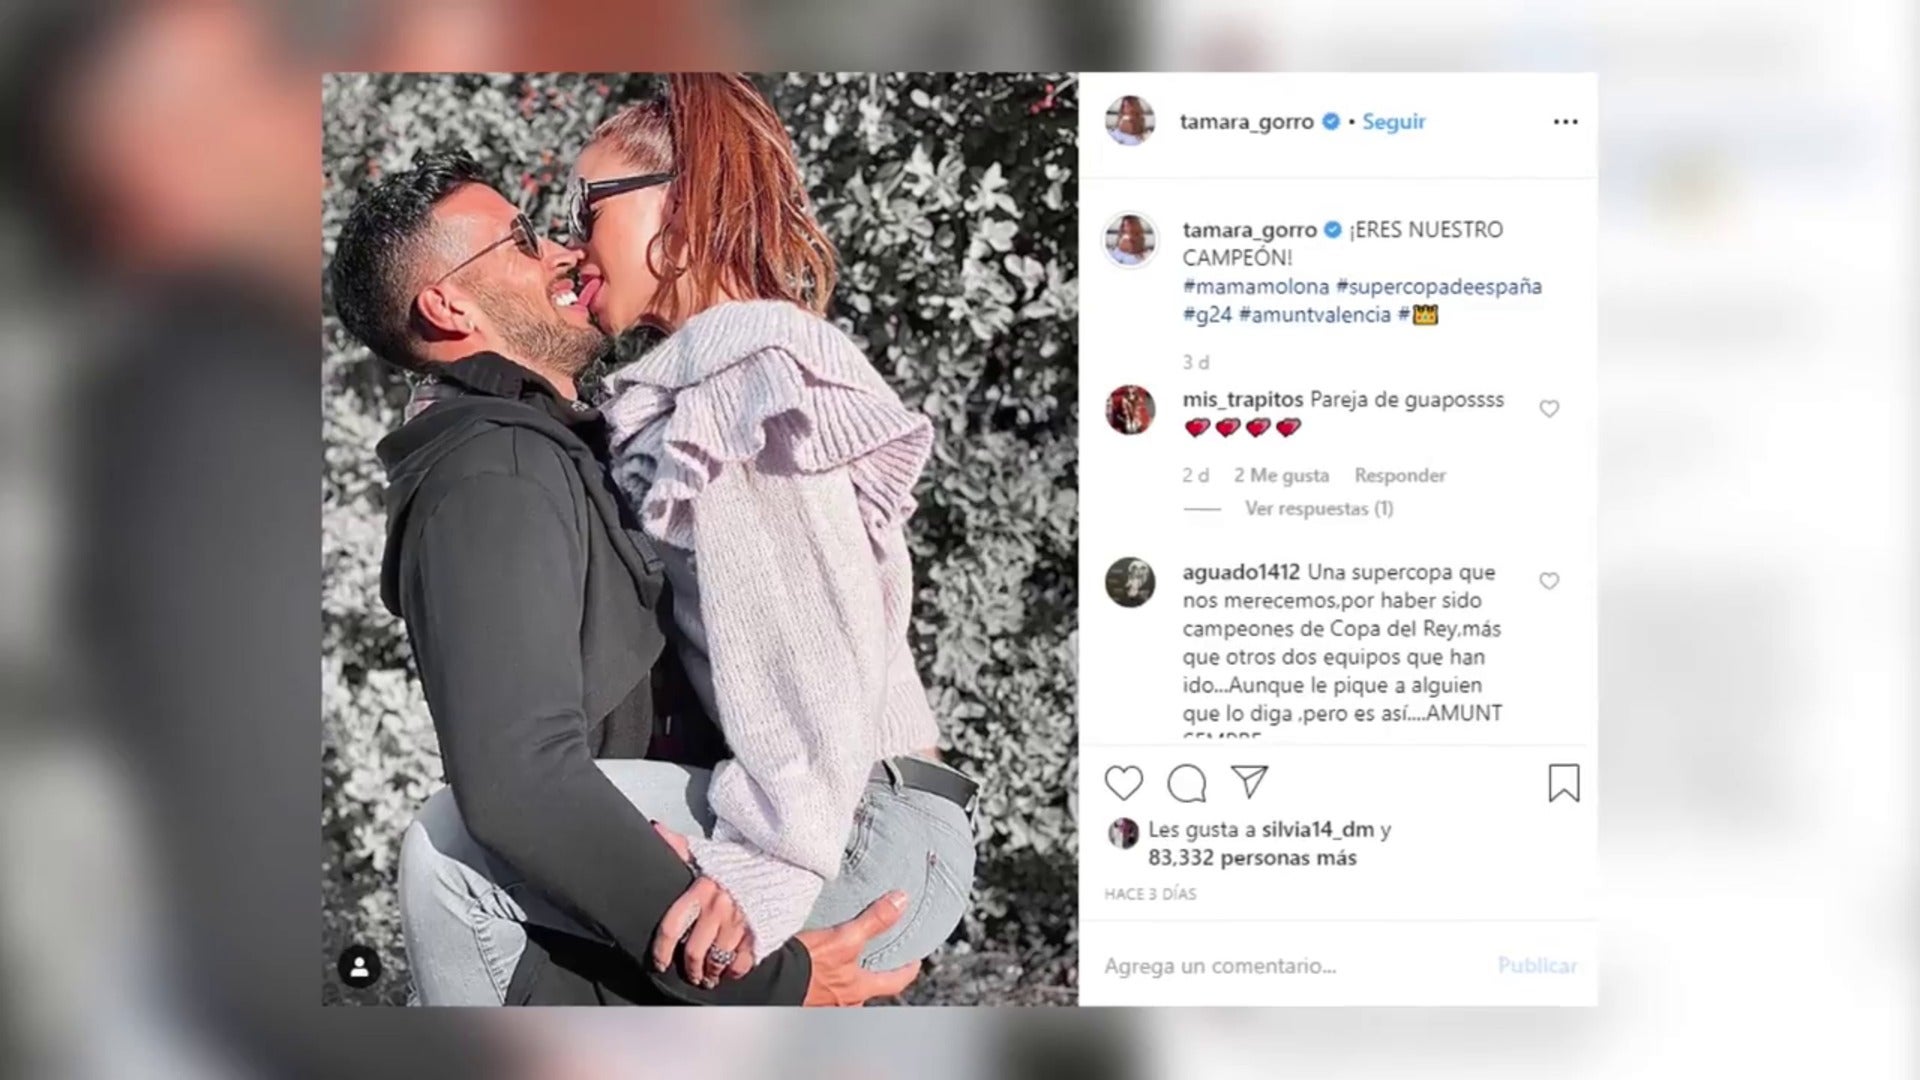1920x1080 pixels.
Task: Like the mis_trapitos comment
Action: [x=1549, y=408]
